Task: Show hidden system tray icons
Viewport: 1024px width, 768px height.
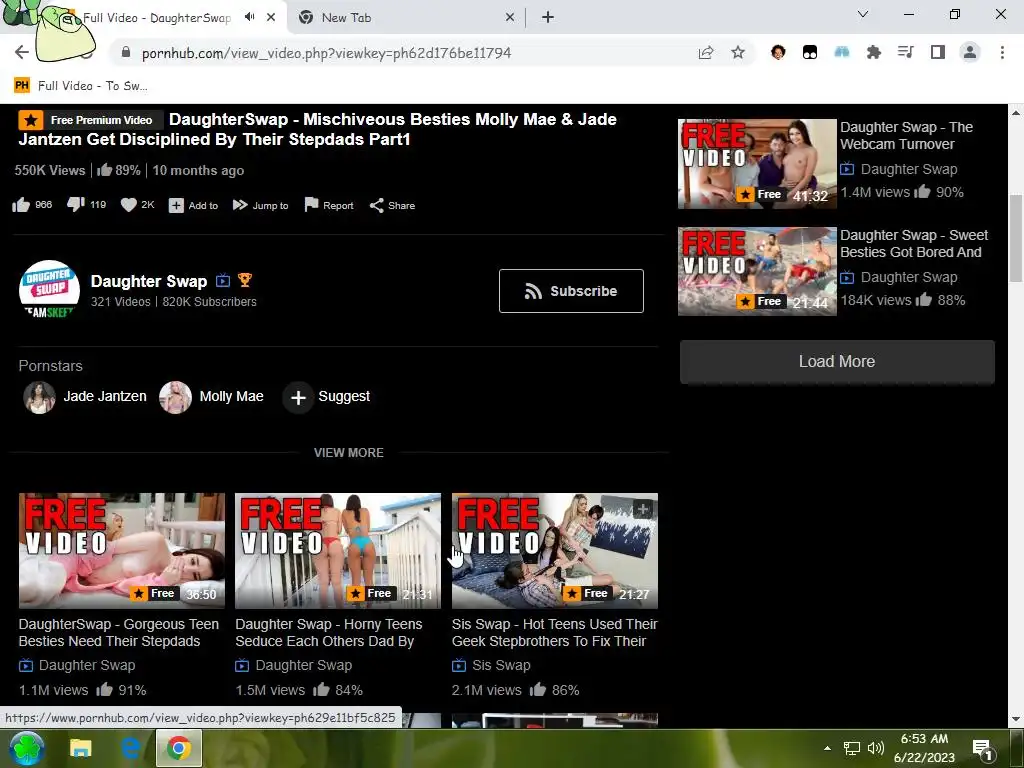Action: tap(827, 748)
